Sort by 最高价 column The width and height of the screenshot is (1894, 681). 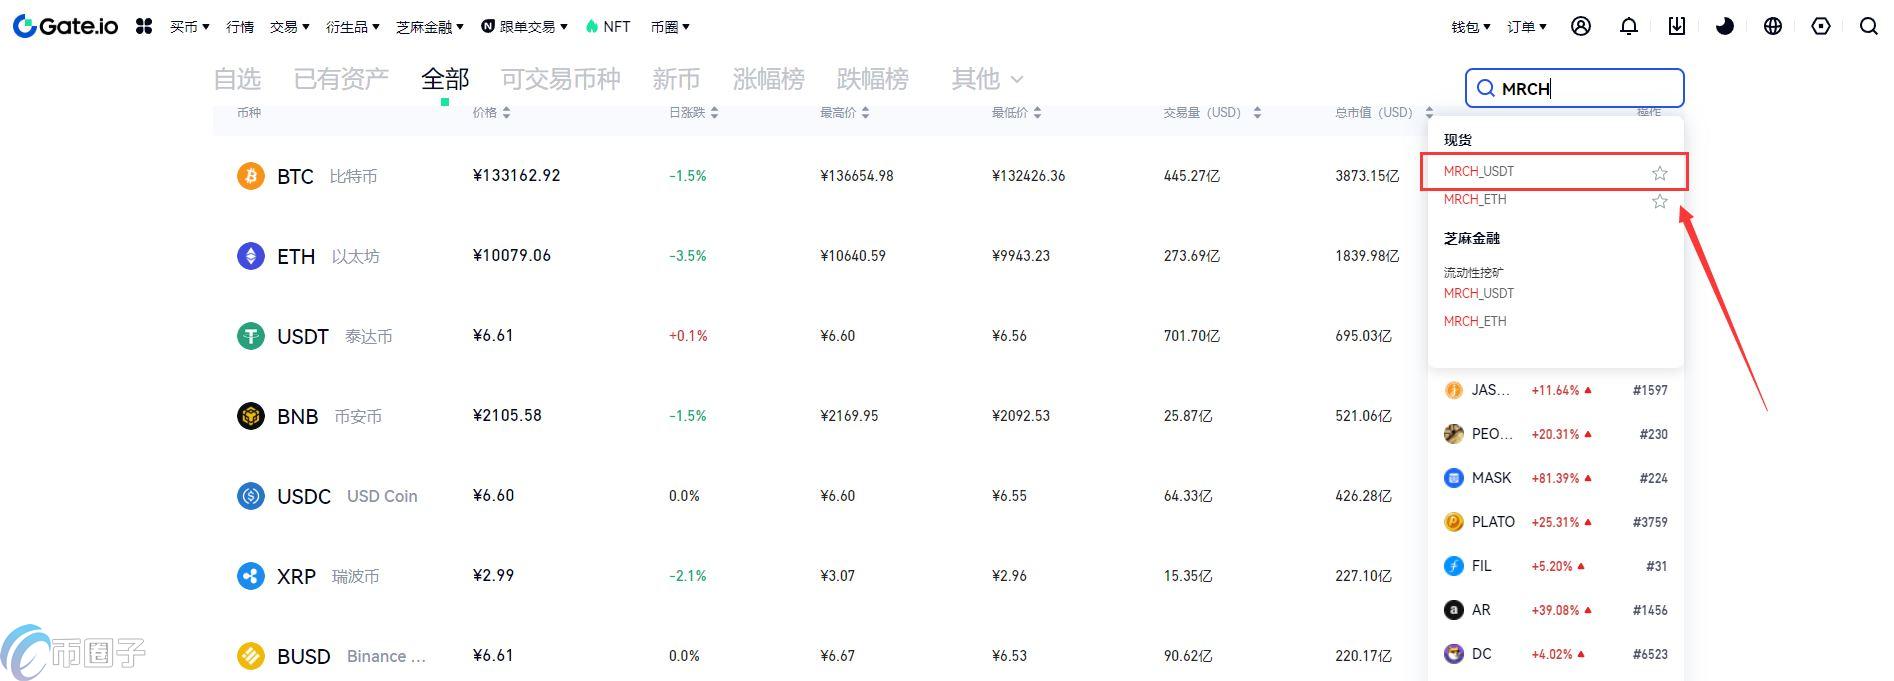pos(845,113)
